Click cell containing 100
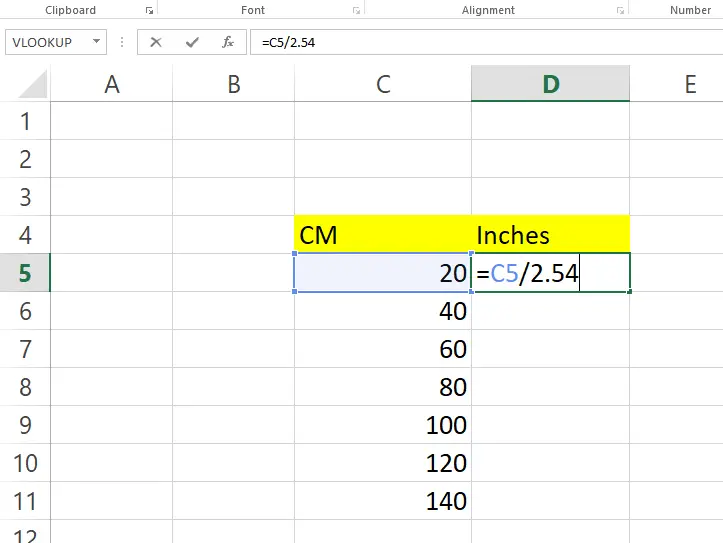 coord(383,425)
